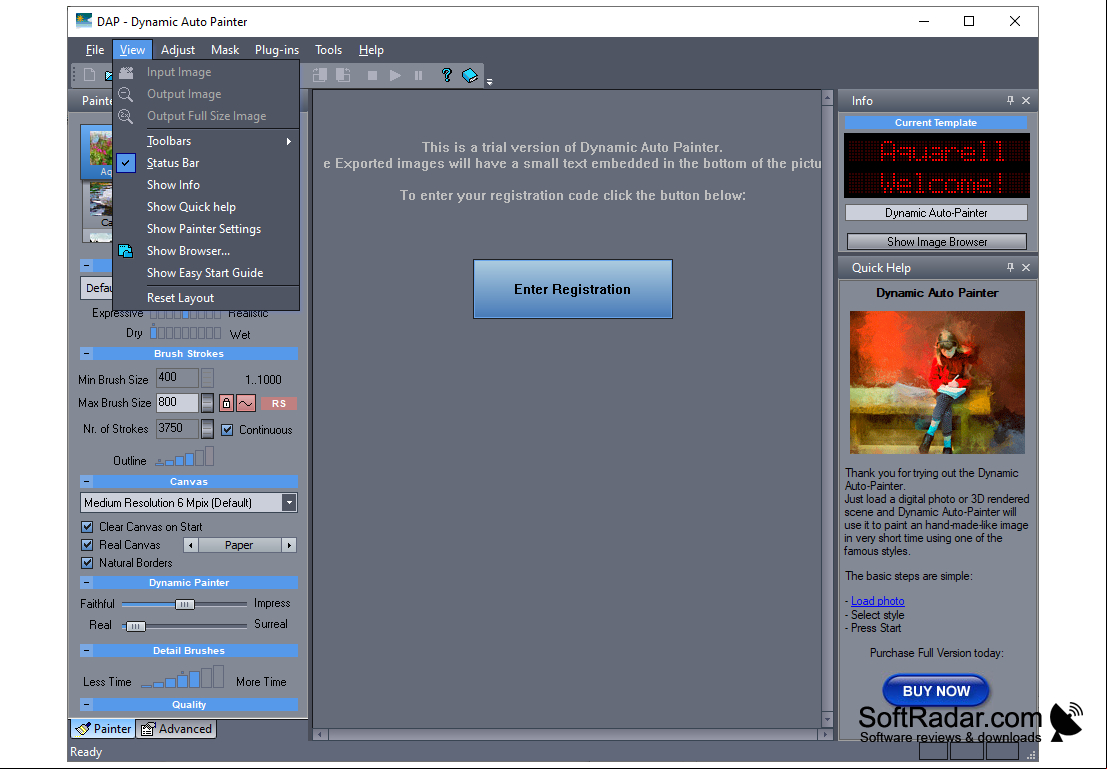Select Show Painter Settings menu entry
1107x769 pixels.
[x=206, y=229]
